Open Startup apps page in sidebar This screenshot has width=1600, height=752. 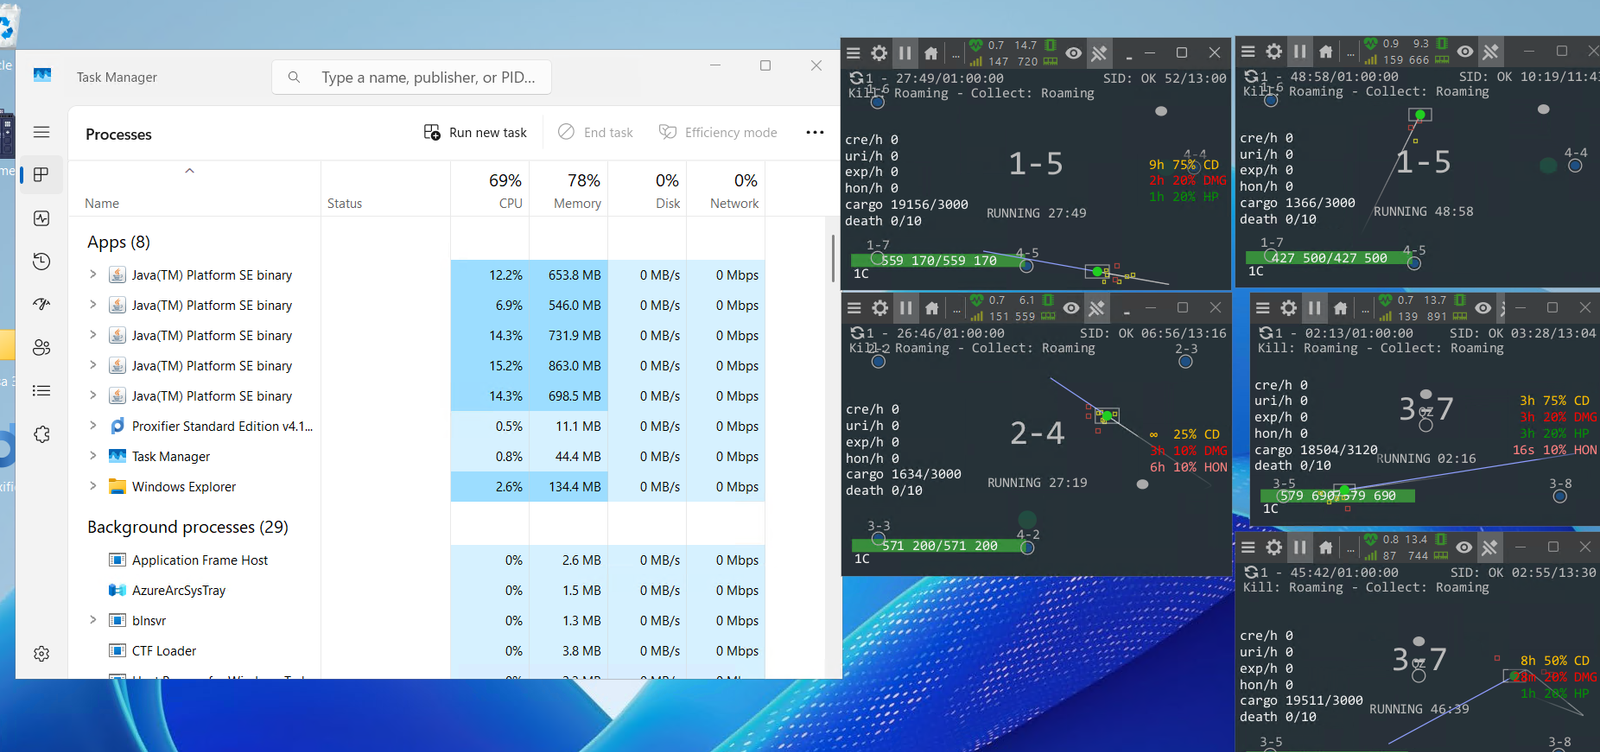[41, 304]
